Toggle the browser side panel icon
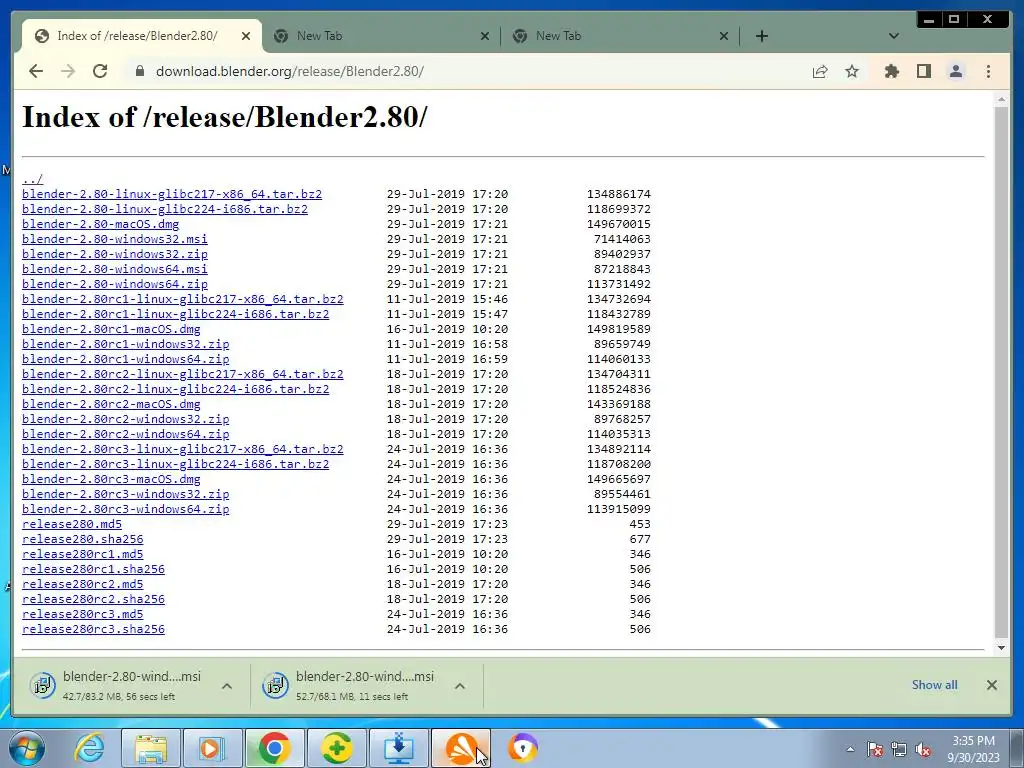The width and height of the screenshot is (1024, 768). click(923, 71)
